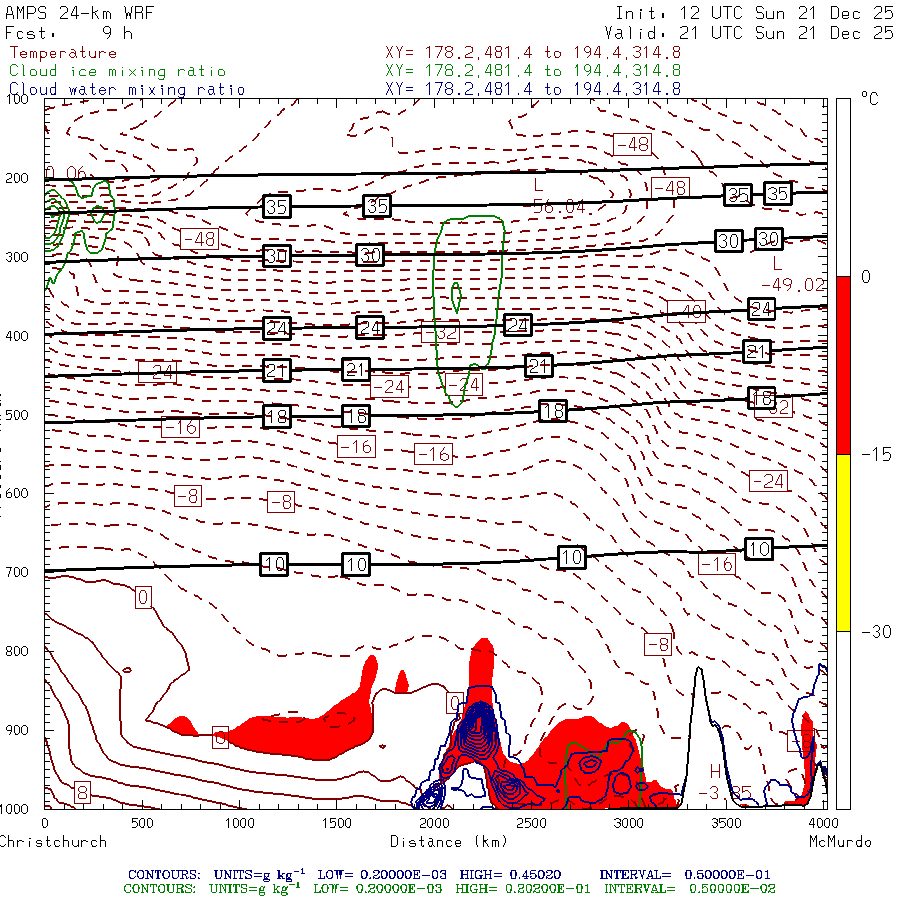Select the blue 'Cloud water mixing ratio' label
The width and height of the screenshot is (900, 900).
coord(127,90)
